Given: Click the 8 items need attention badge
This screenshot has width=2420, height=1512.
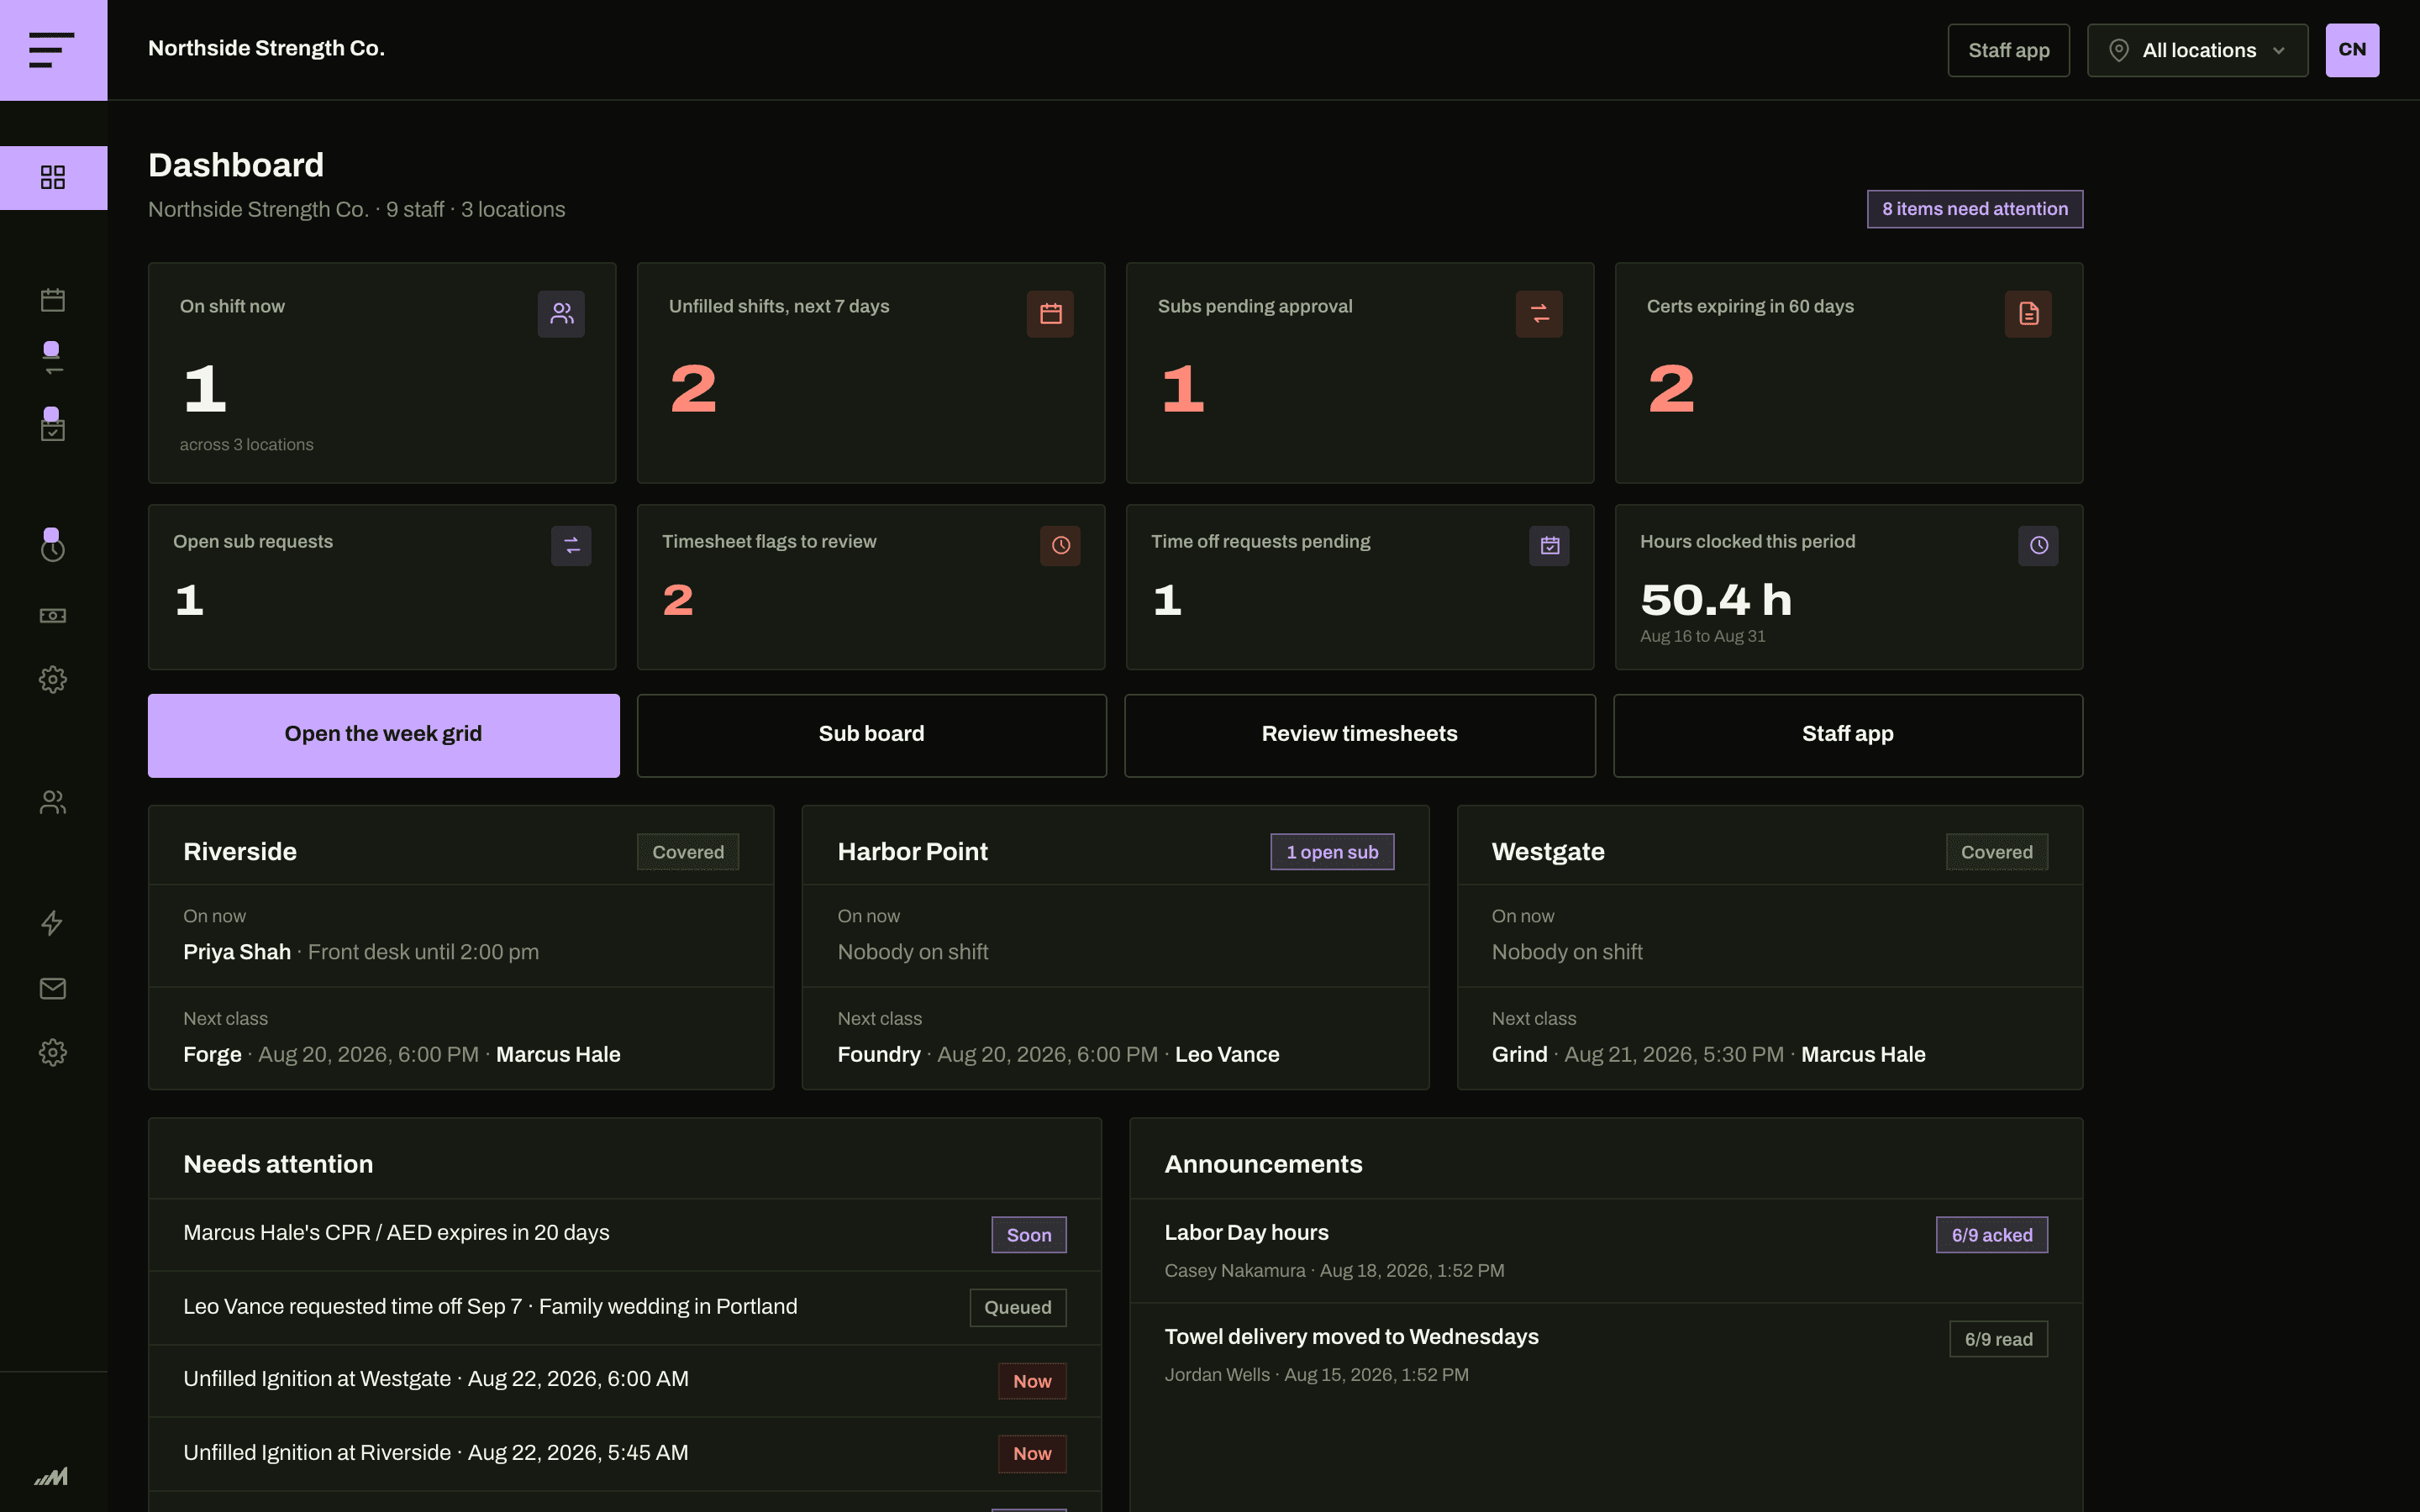Looking at the screenshot, I should pos(1975,209).
